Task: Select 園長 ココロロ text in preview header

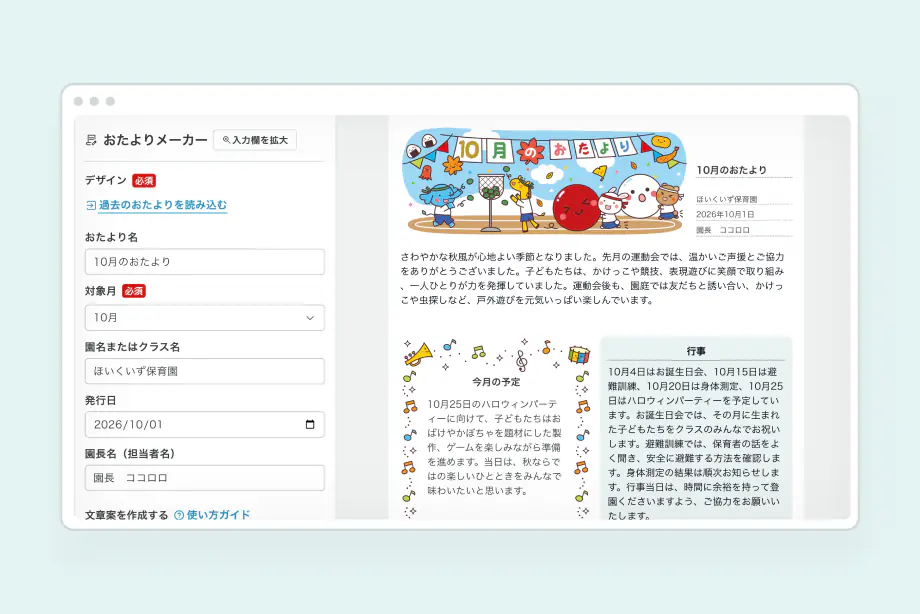Action: point(723,230)
